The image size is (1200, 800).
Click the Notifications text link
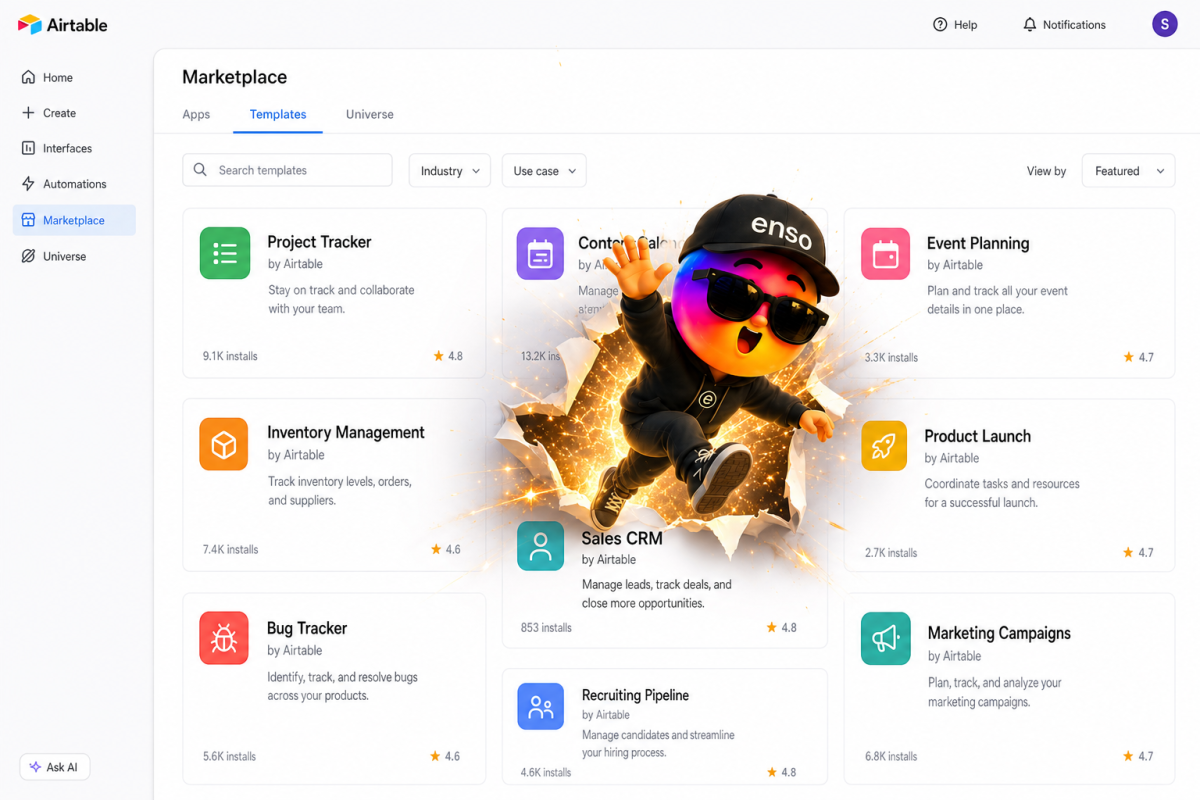1074,25
